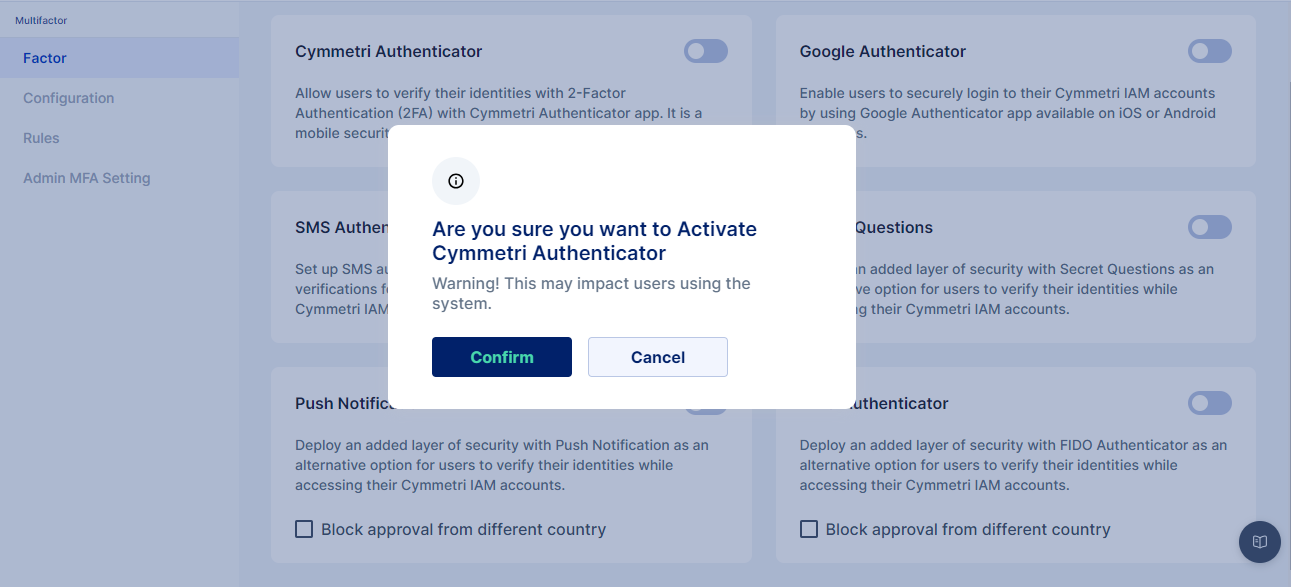Click the Google Authenticator card title

883,51
